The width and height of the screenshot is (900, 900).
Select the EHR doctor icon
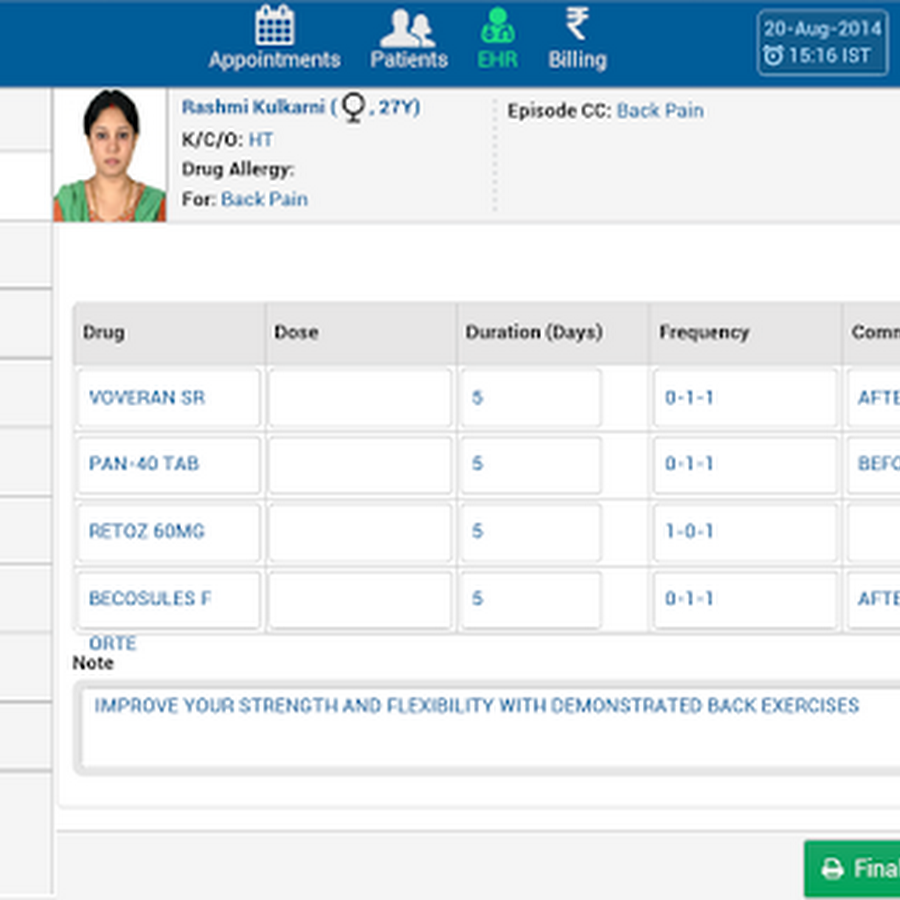[498, 25]
